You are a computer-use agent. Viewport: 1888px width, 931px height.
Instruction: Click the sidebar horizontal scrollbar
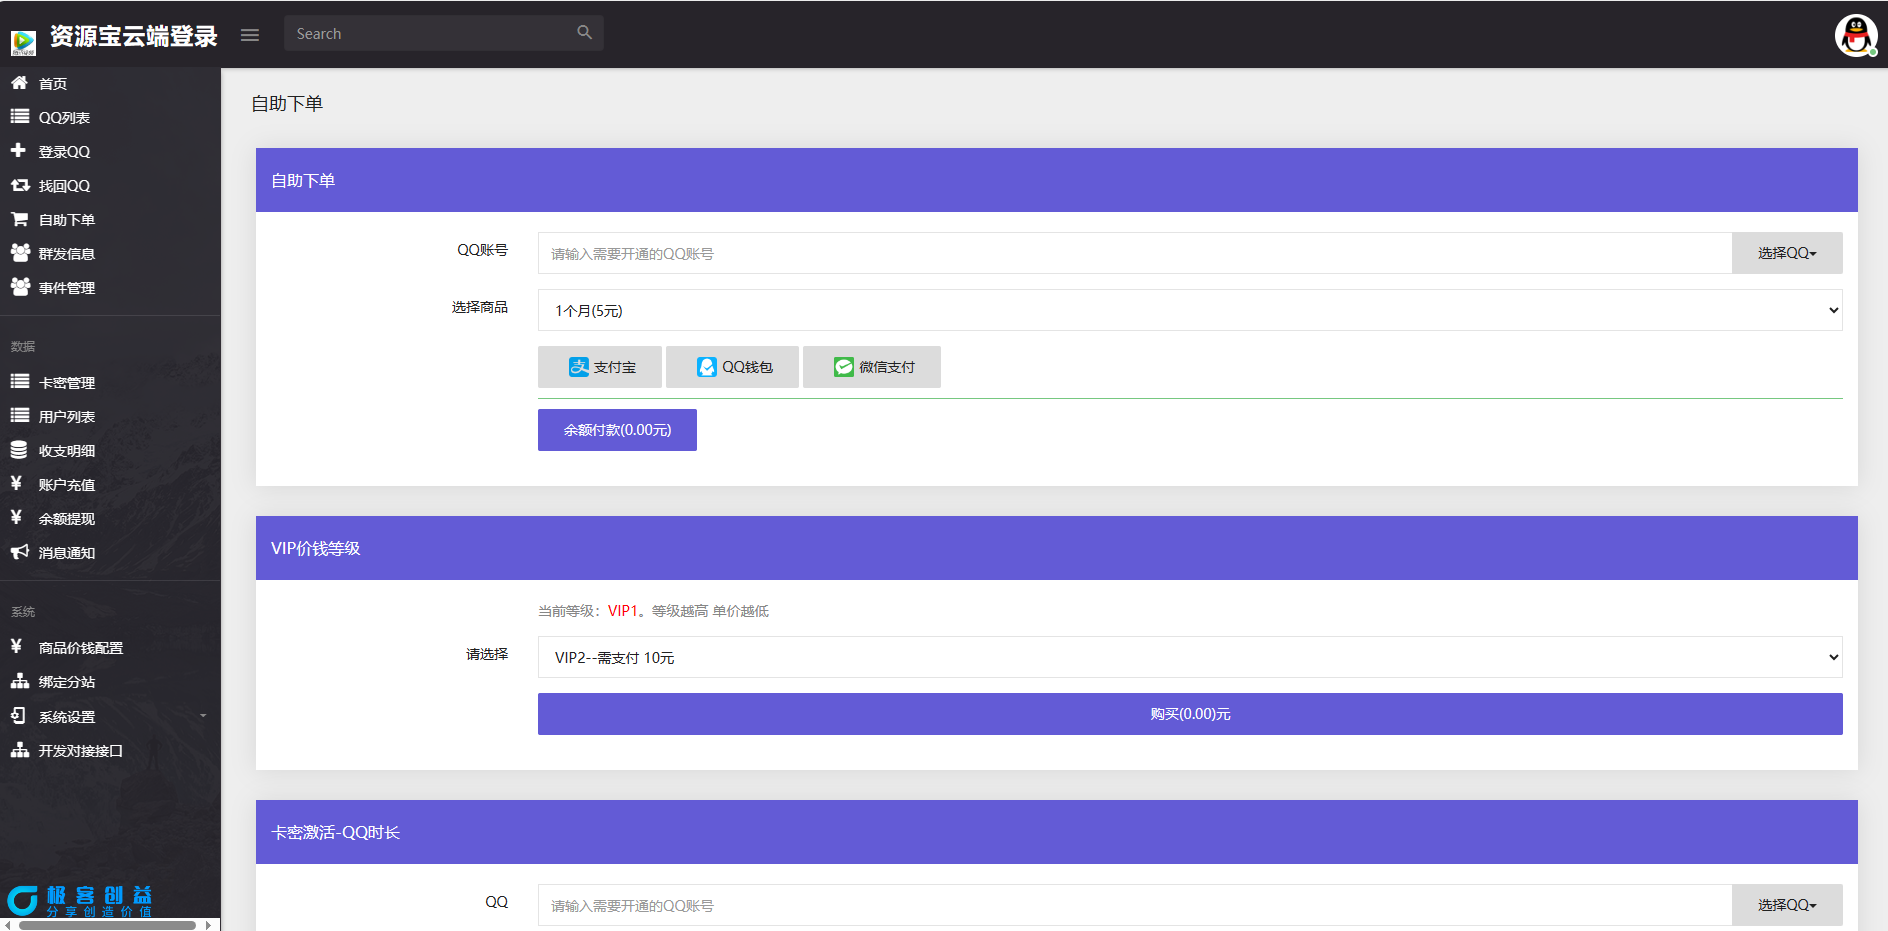coord(107,925)
